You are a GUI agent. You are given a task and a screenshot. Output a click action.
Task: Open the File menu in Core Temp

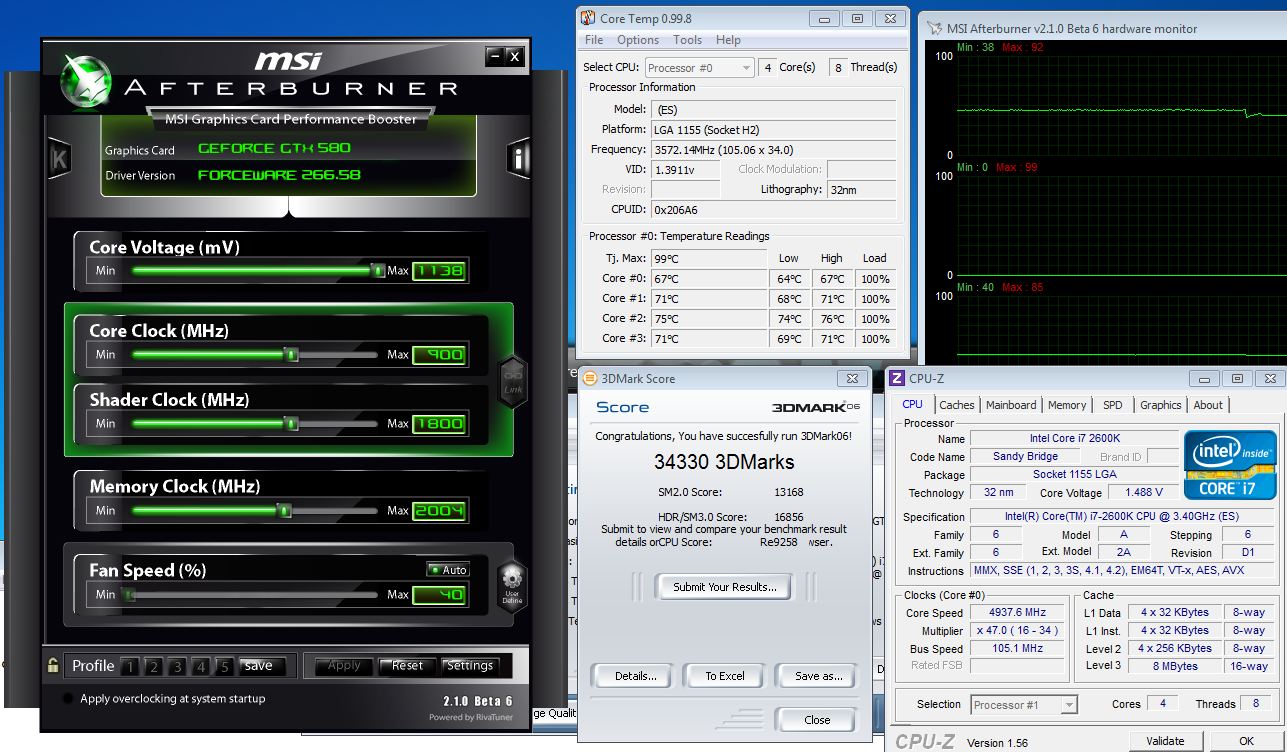click(594, 40)
